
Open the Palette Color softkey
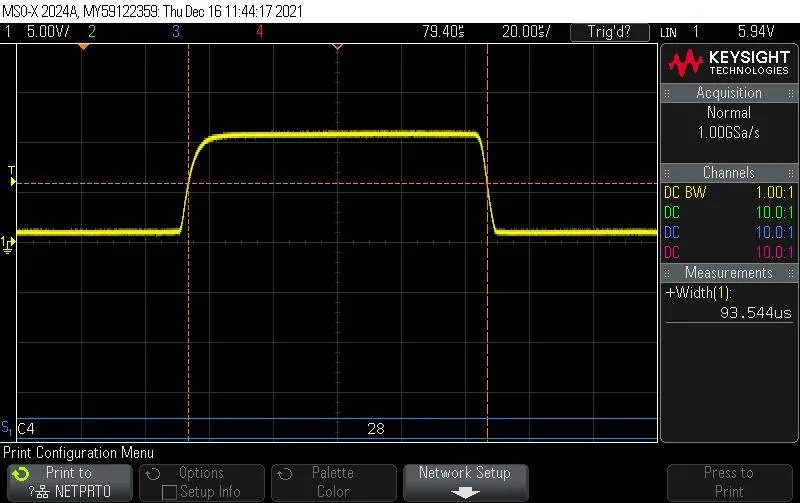[x=334, y=482]
